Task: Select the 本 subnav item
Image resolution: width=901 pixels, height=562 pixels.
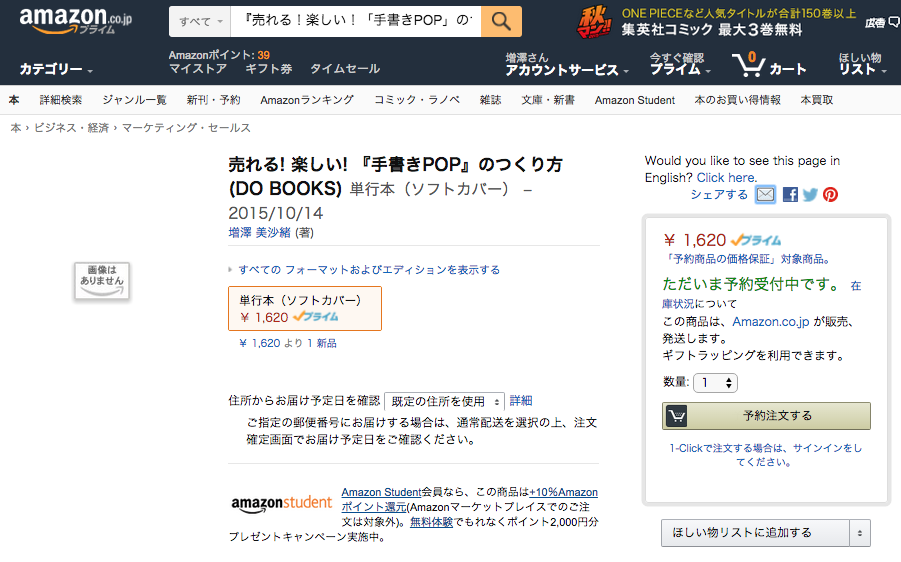Action: (14, 100)
